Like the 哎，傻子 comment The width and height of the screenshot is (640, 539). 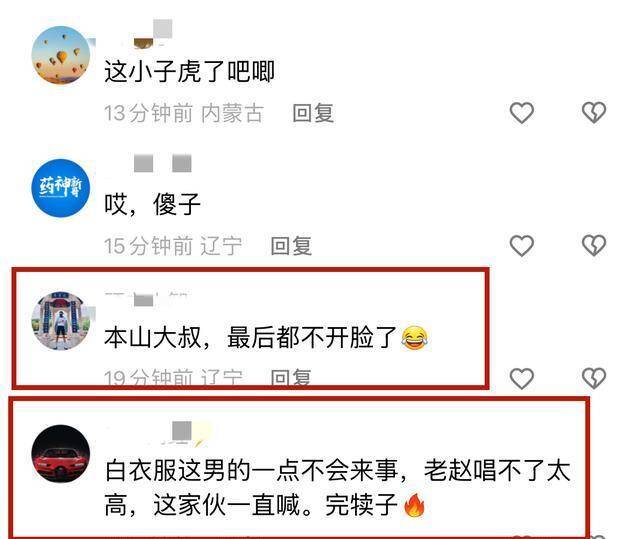522,245
